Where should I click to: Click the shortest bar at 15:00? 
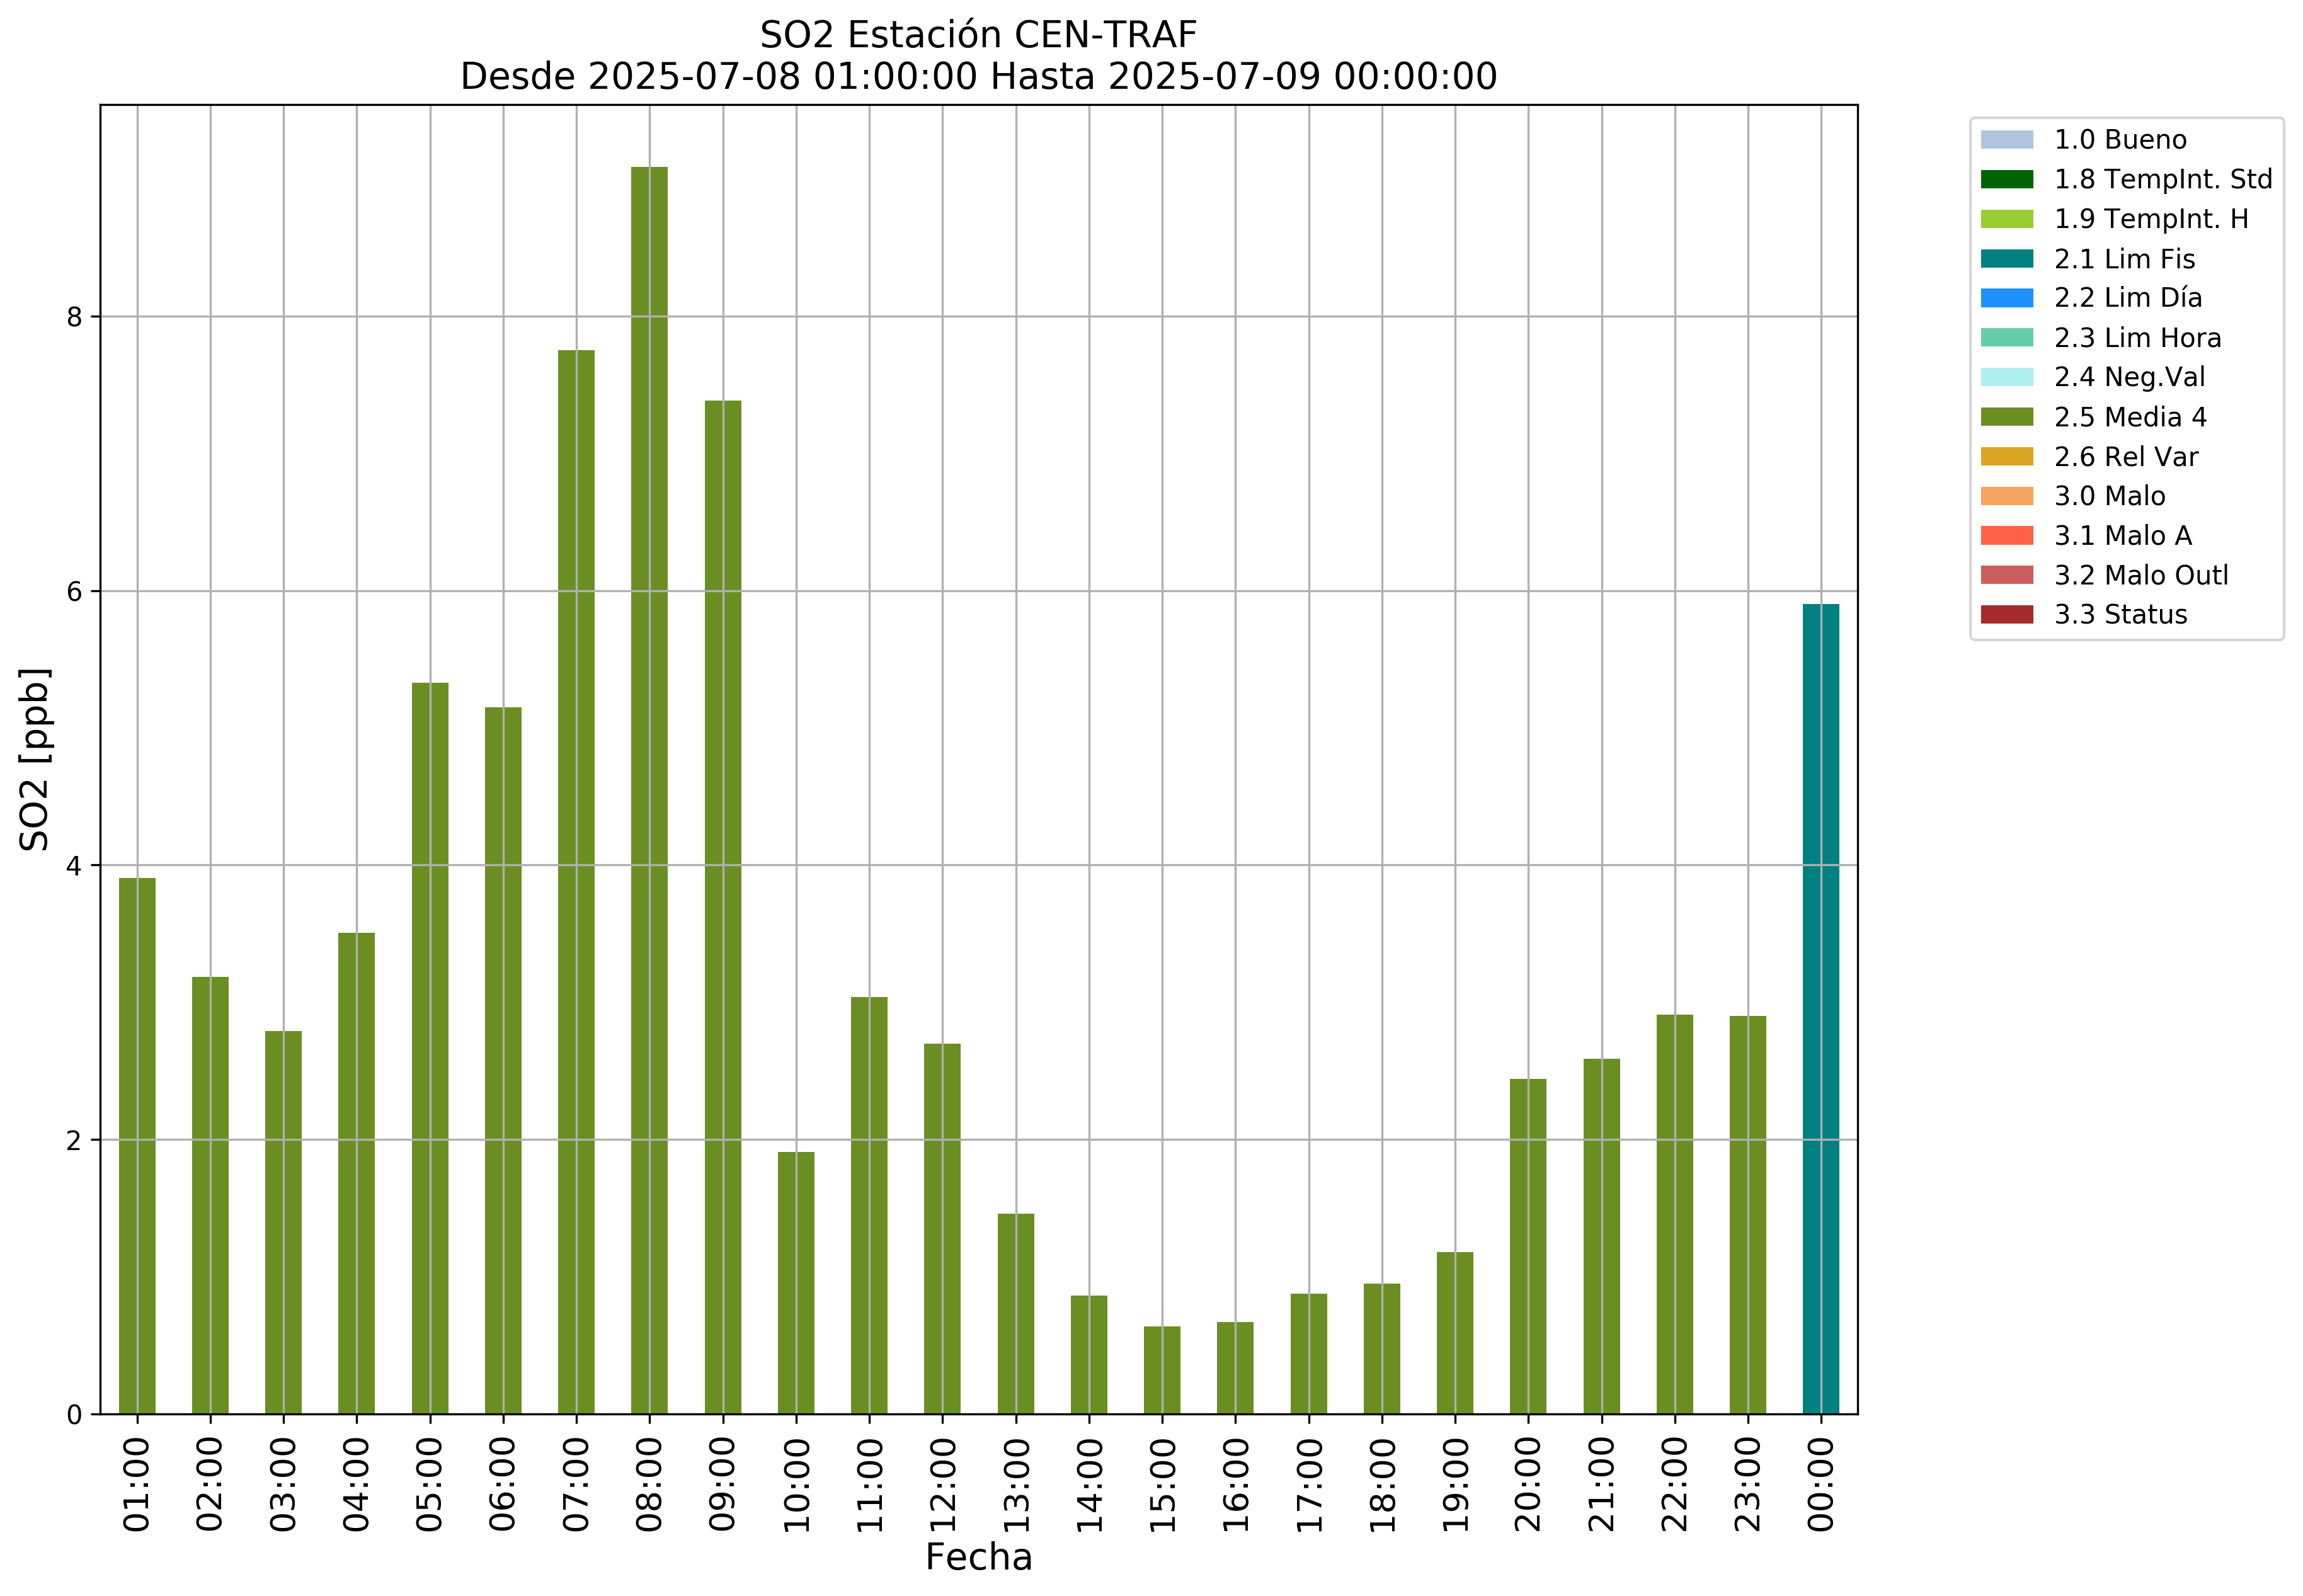(1162, 1369)
